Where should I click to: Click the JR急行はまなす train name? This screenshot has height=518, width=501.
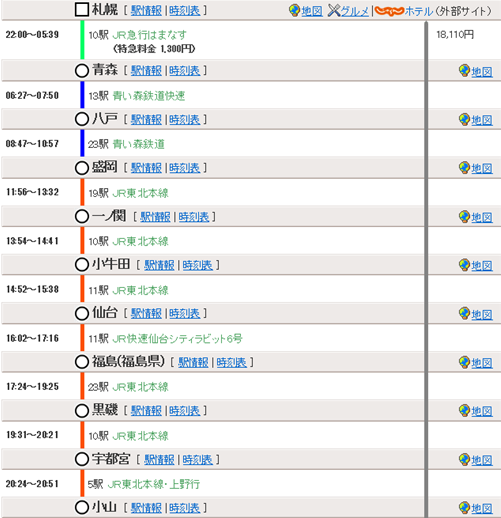150,35
